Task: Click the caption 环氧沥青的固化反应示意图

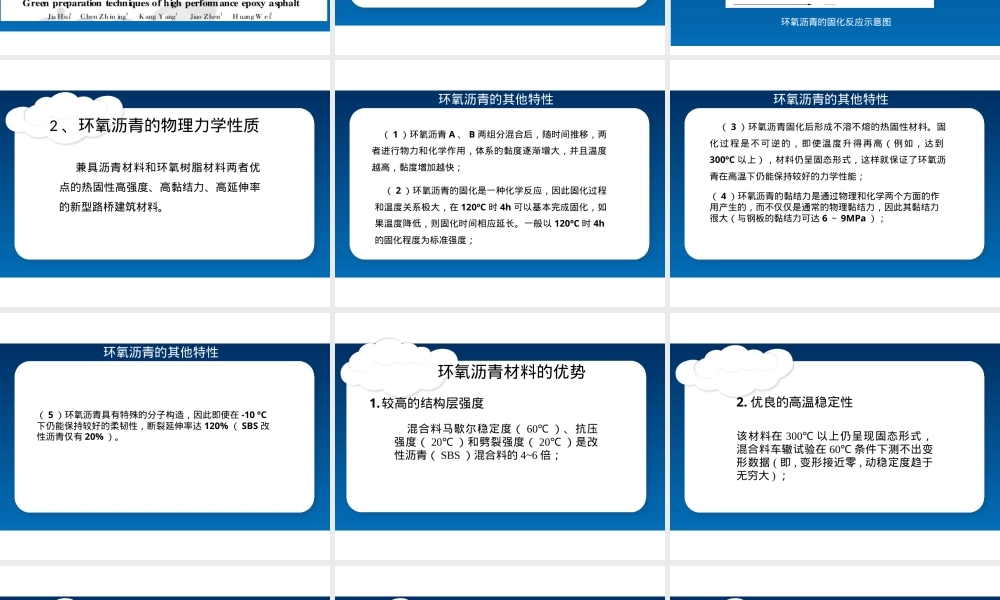Action: click(x=835, y=22)
